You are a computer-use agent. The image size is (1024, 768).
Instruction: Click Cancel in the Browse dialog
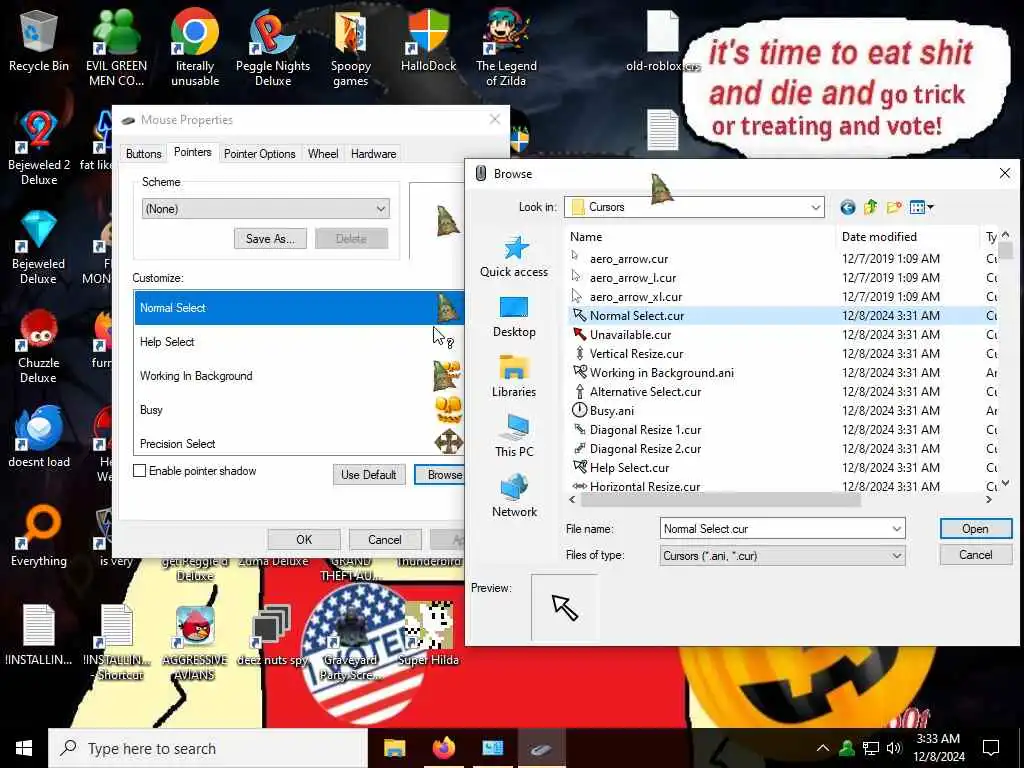[x=976, y=555]
